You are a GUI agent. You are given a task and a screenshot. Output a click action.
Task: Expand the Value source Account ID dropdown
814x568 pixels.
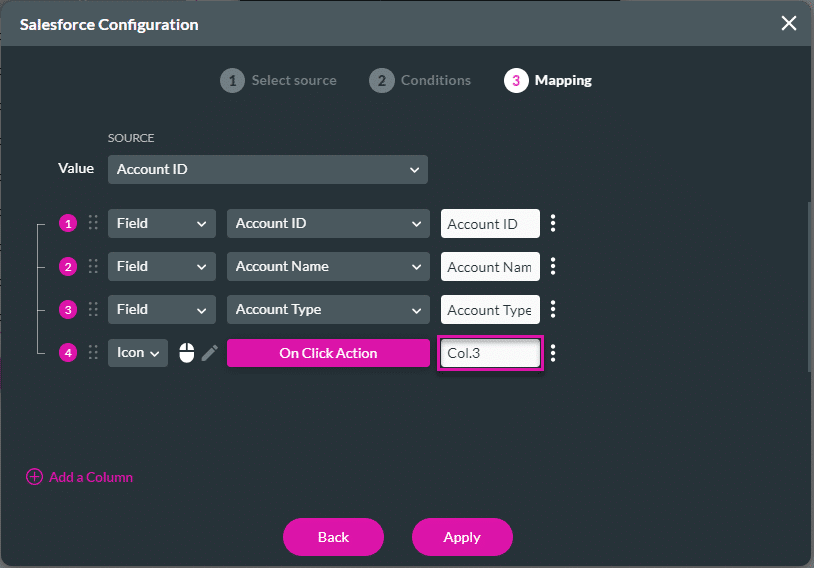tap(267, 169)
